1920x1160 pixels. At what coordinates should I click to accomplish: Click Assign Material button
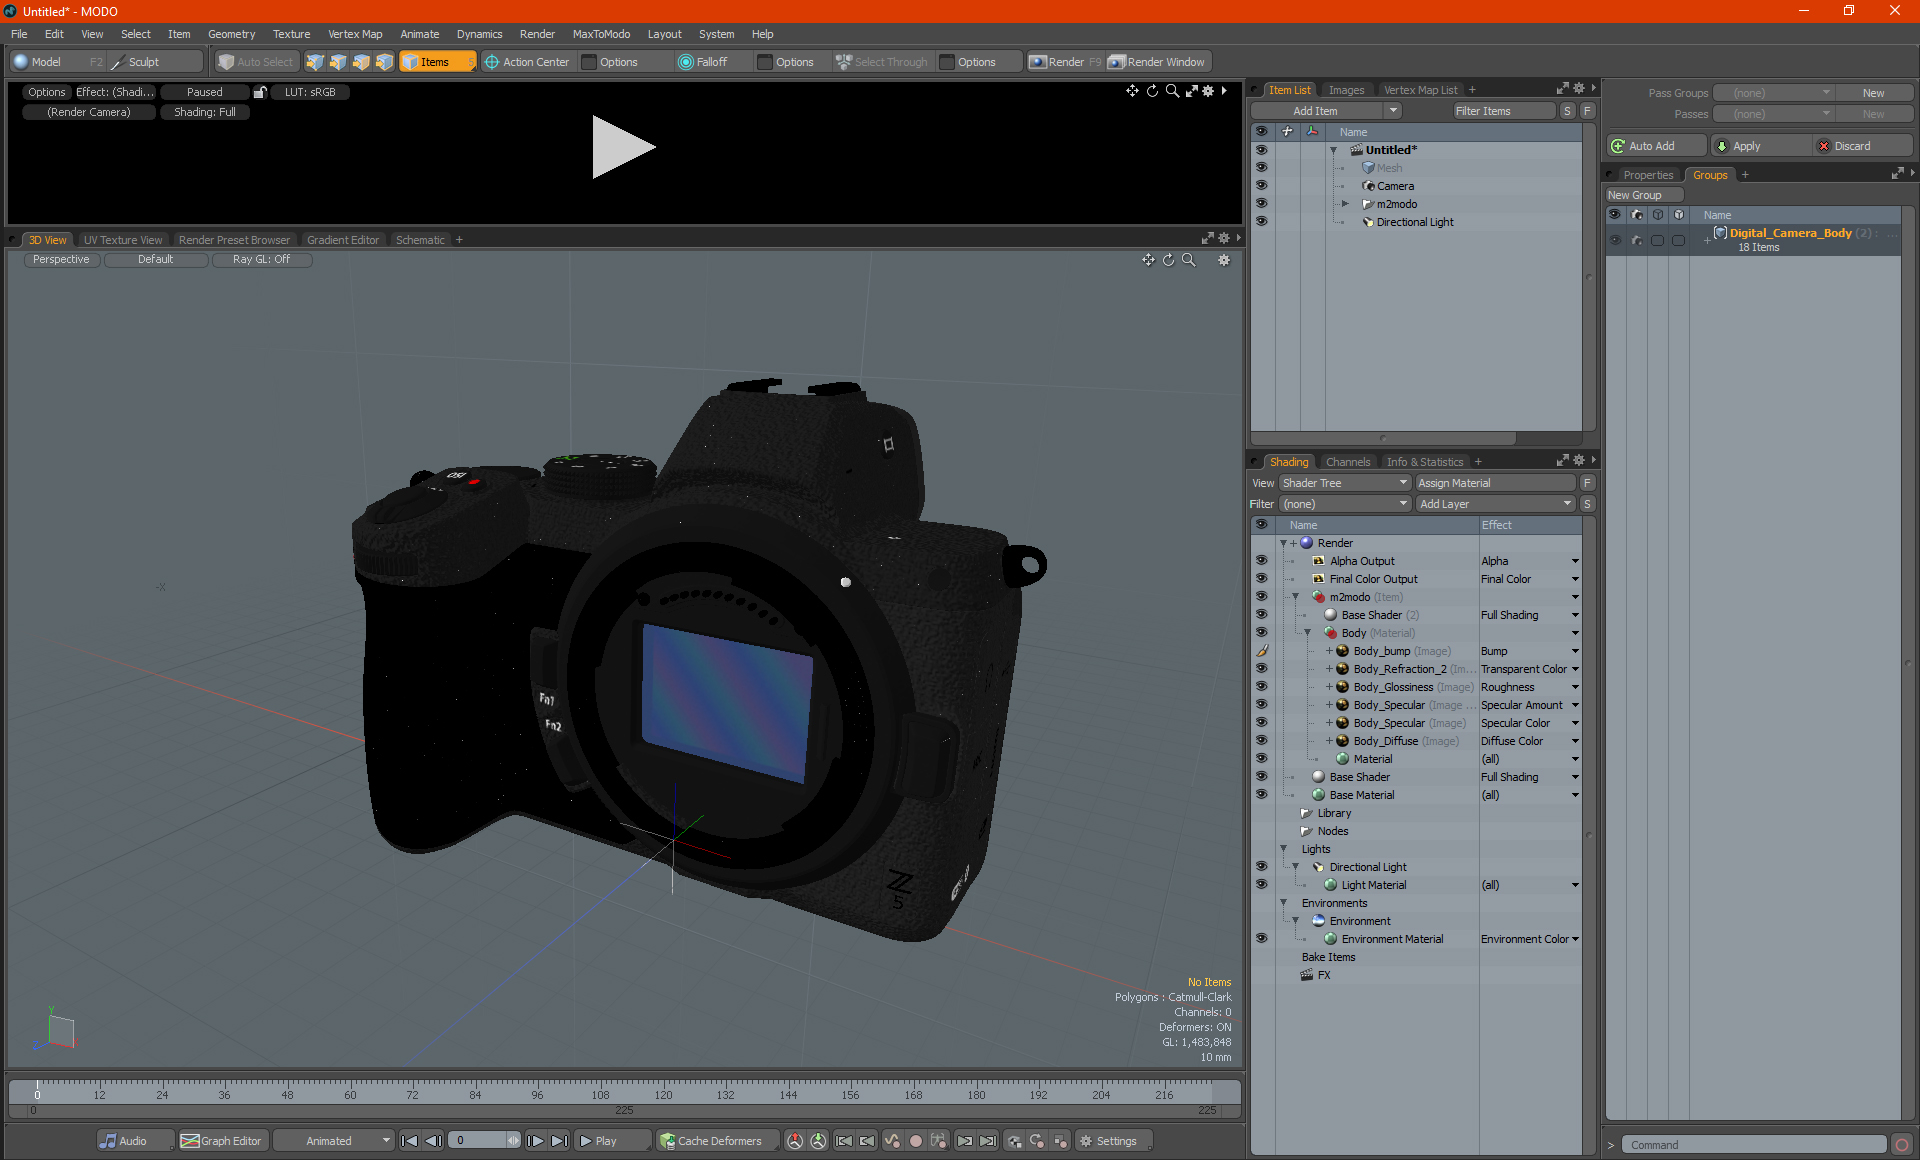coord(1495,483)
